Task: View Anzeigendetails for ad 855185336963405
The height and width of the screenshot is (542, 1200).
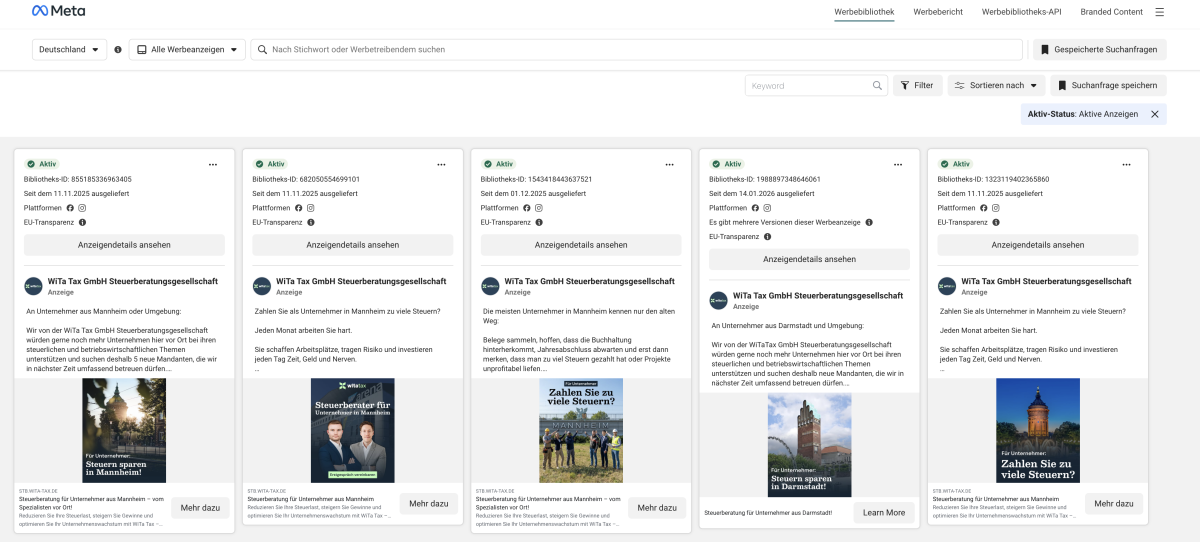Action: [125, 245]
